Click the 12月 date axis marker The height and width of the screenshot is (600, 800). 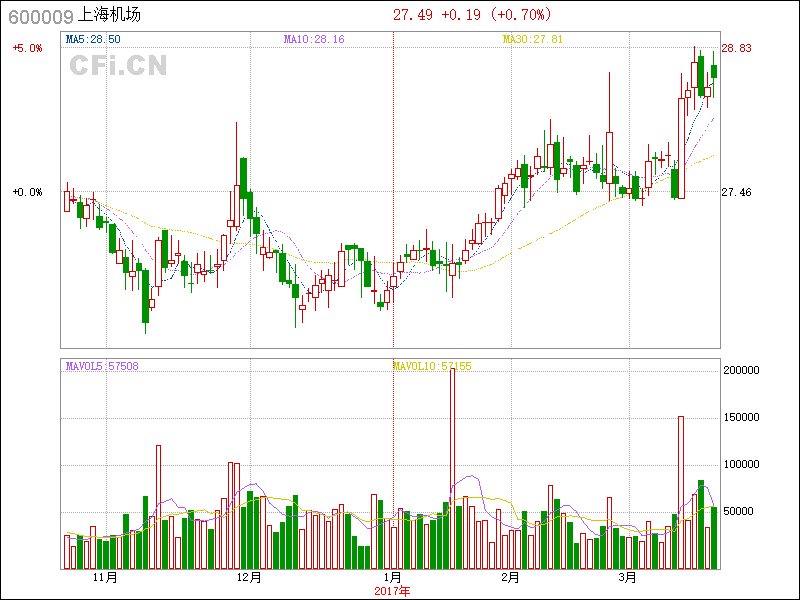249,578
